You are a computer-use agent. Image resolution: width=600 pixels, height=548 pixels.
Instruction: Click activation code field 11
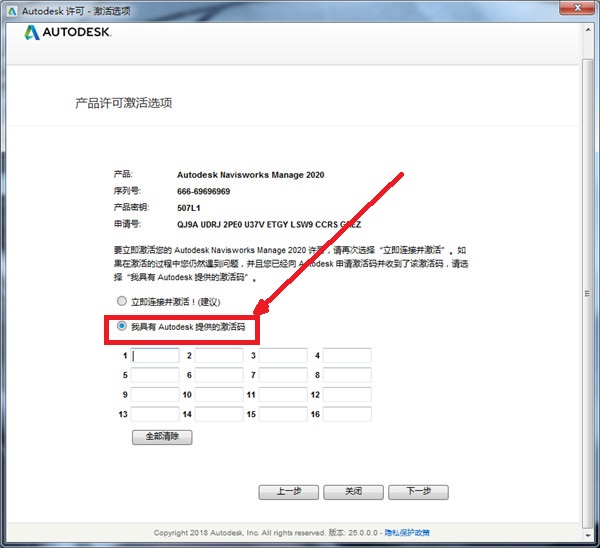(x=283, y=395)
